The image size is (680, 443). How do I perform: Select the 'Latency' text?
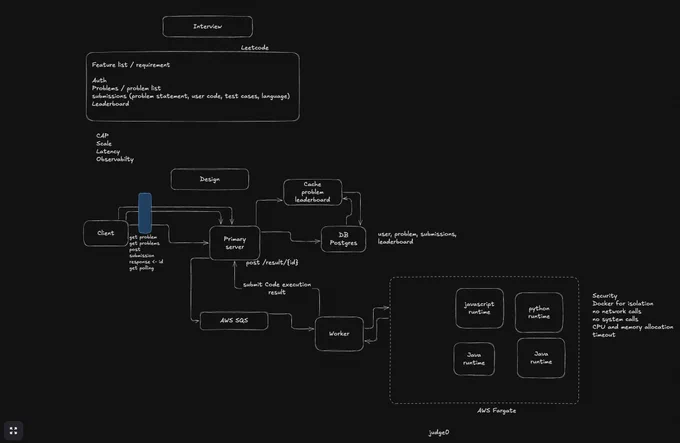[x=108, y=151]
